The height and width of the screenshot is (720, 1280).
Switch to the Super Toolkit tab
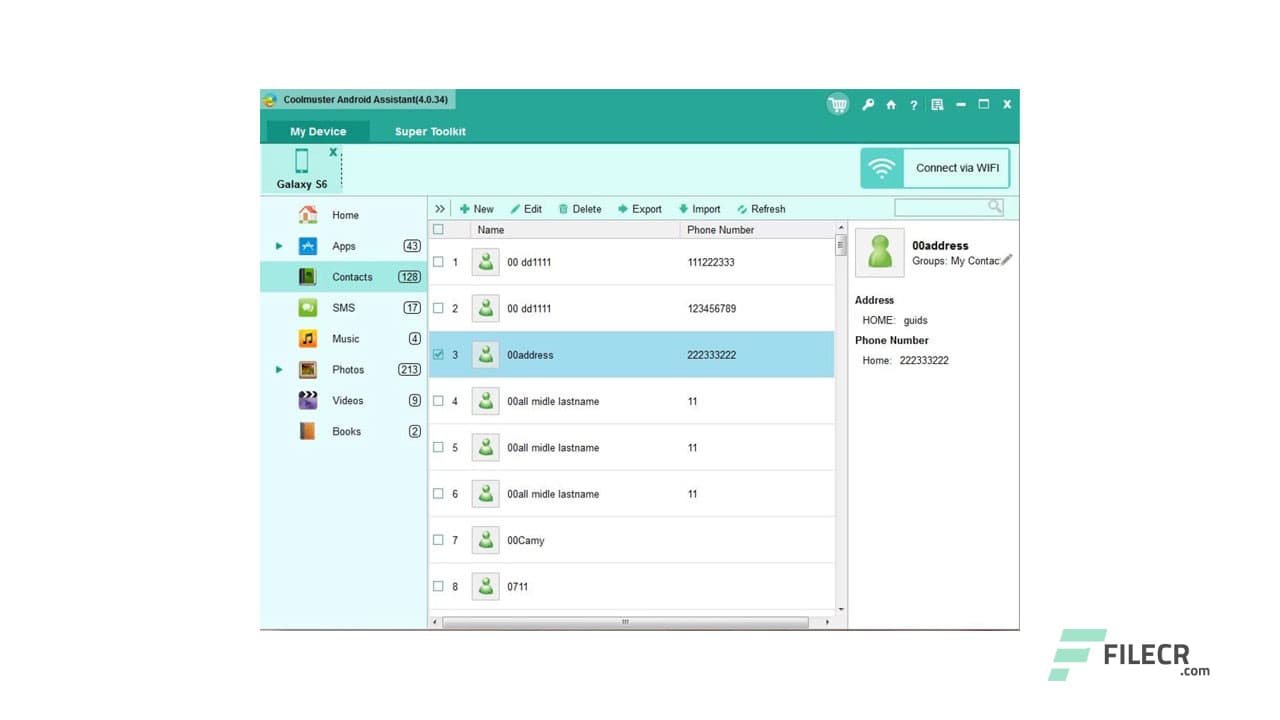429,131
